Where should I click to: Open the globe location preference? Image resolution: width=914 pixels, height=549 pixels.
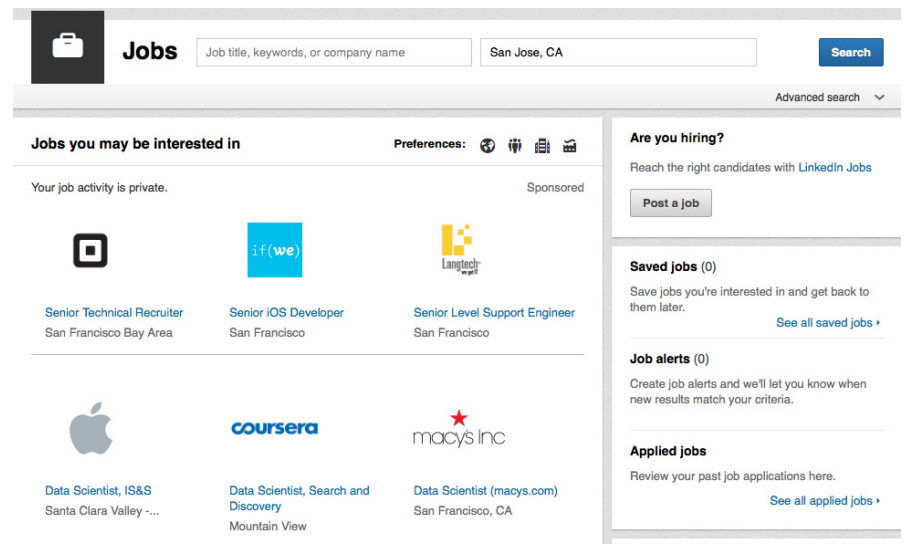[488, 146]
